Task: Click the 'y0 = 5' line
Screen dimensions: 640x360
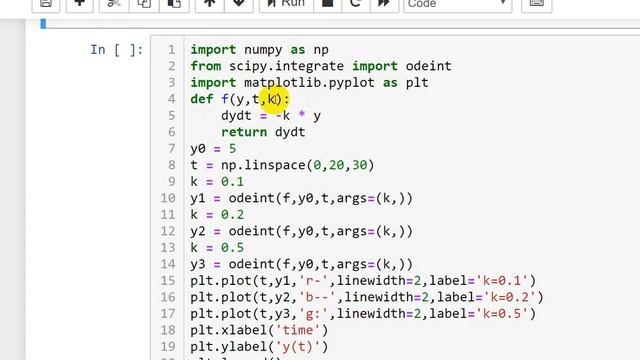Action: pos(213,149)
